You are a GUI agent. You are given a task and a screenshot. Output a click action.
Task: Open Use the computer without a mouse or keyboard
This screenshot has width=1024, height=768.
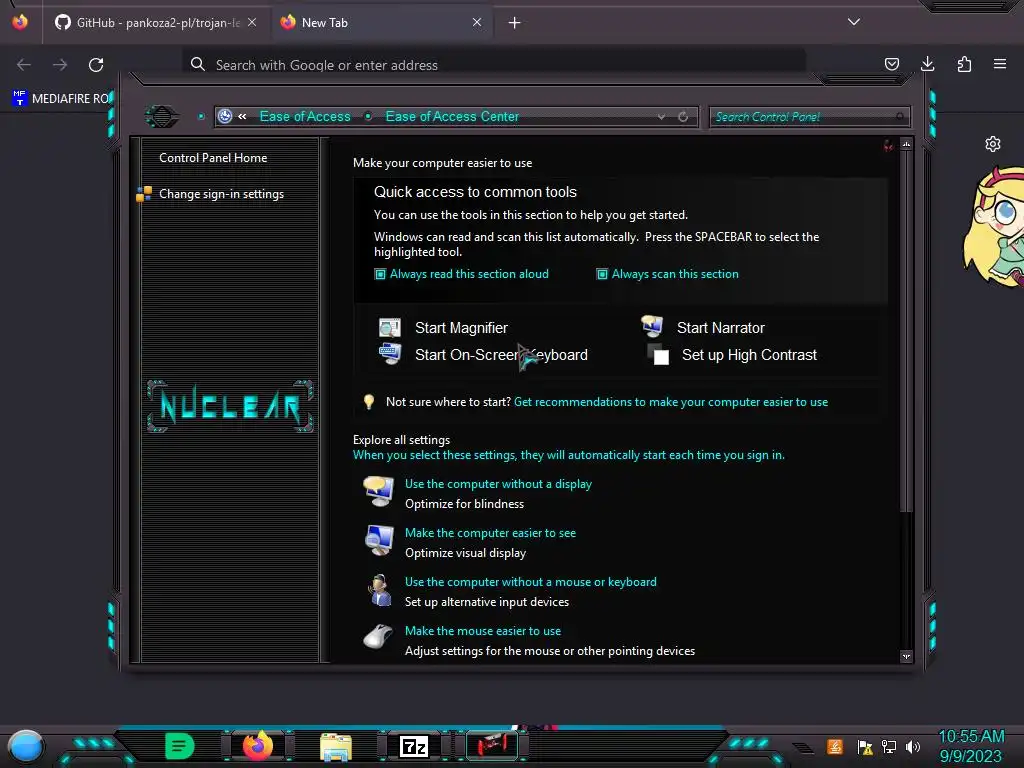click(x=531, y=582)
